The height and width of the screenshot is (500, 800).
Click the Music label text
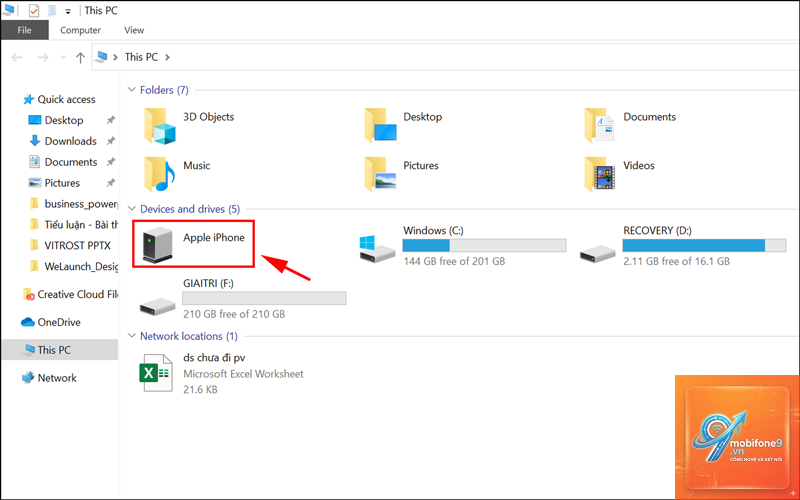click(196, 165)
